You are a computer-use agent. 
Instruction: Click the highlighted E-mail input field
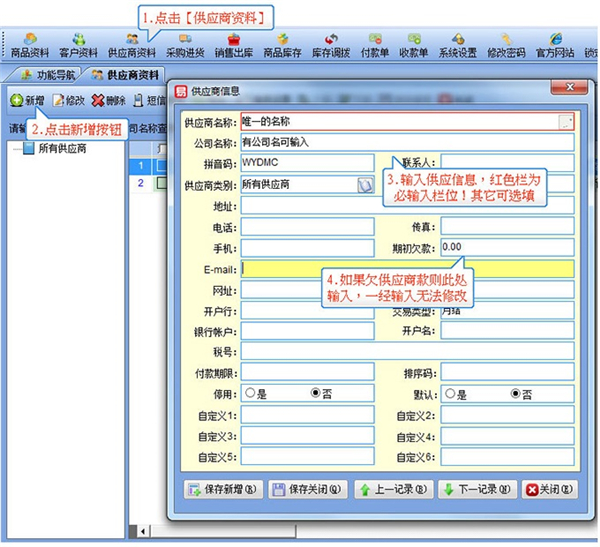408,269
